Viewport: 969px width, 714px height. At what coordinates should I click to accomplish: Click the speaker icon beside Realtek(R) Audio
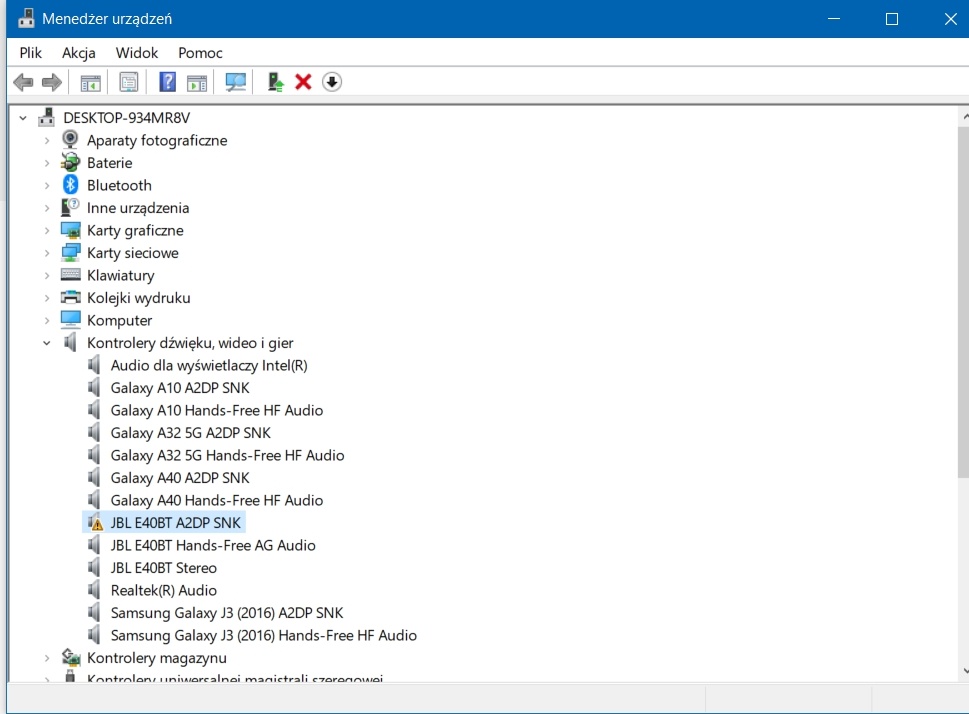[x=94, y=590]
